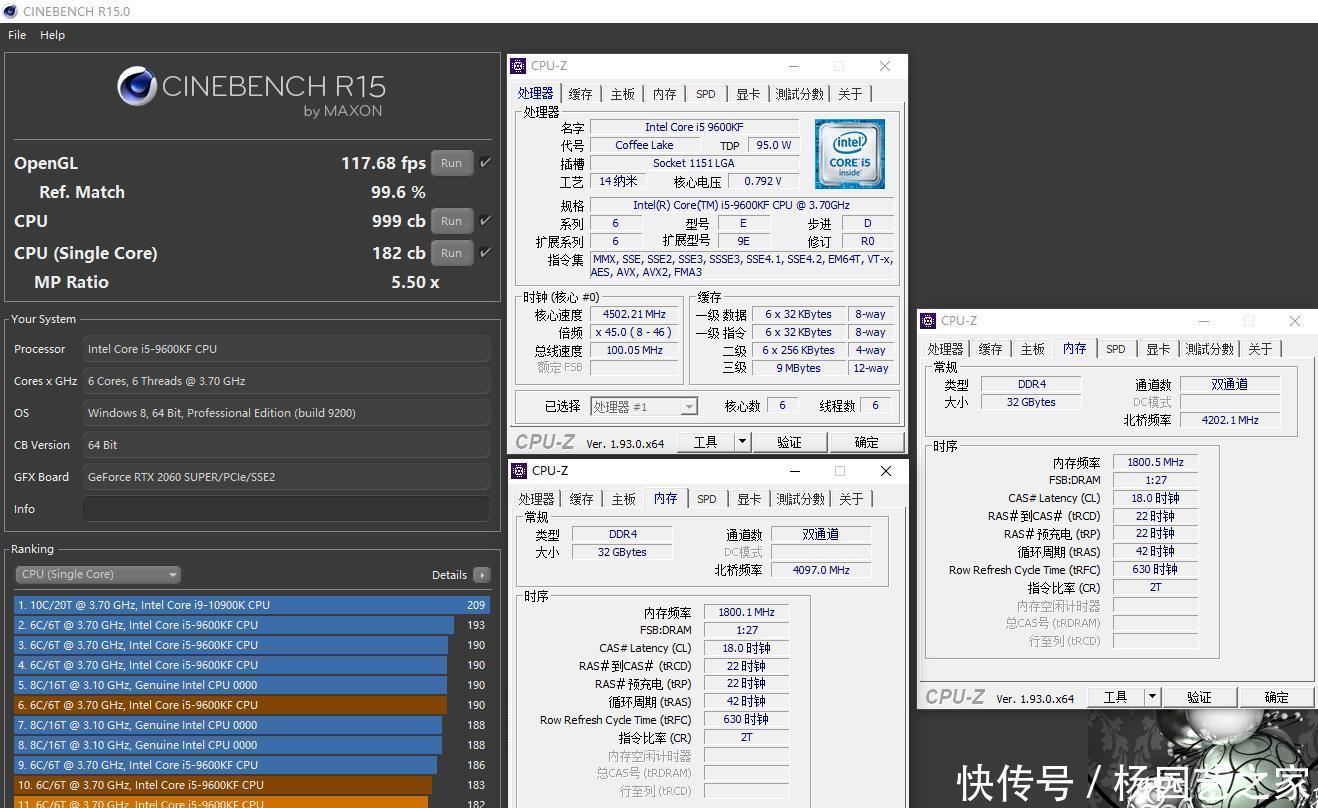This screenshot has height=808, width=1318.
Task: Click right CPU-Z window title icon
Action: 927,321
